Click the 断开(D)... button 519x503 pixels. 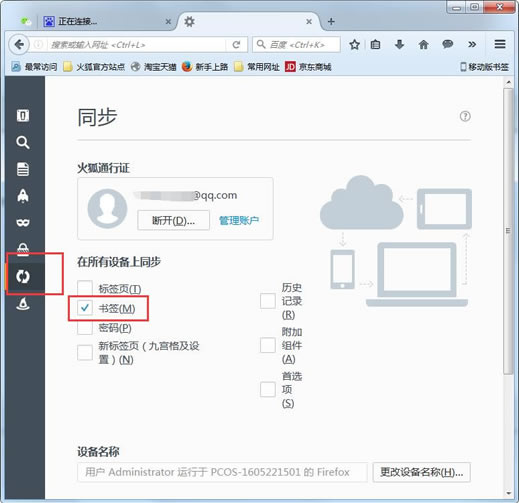tap(173, 220)
